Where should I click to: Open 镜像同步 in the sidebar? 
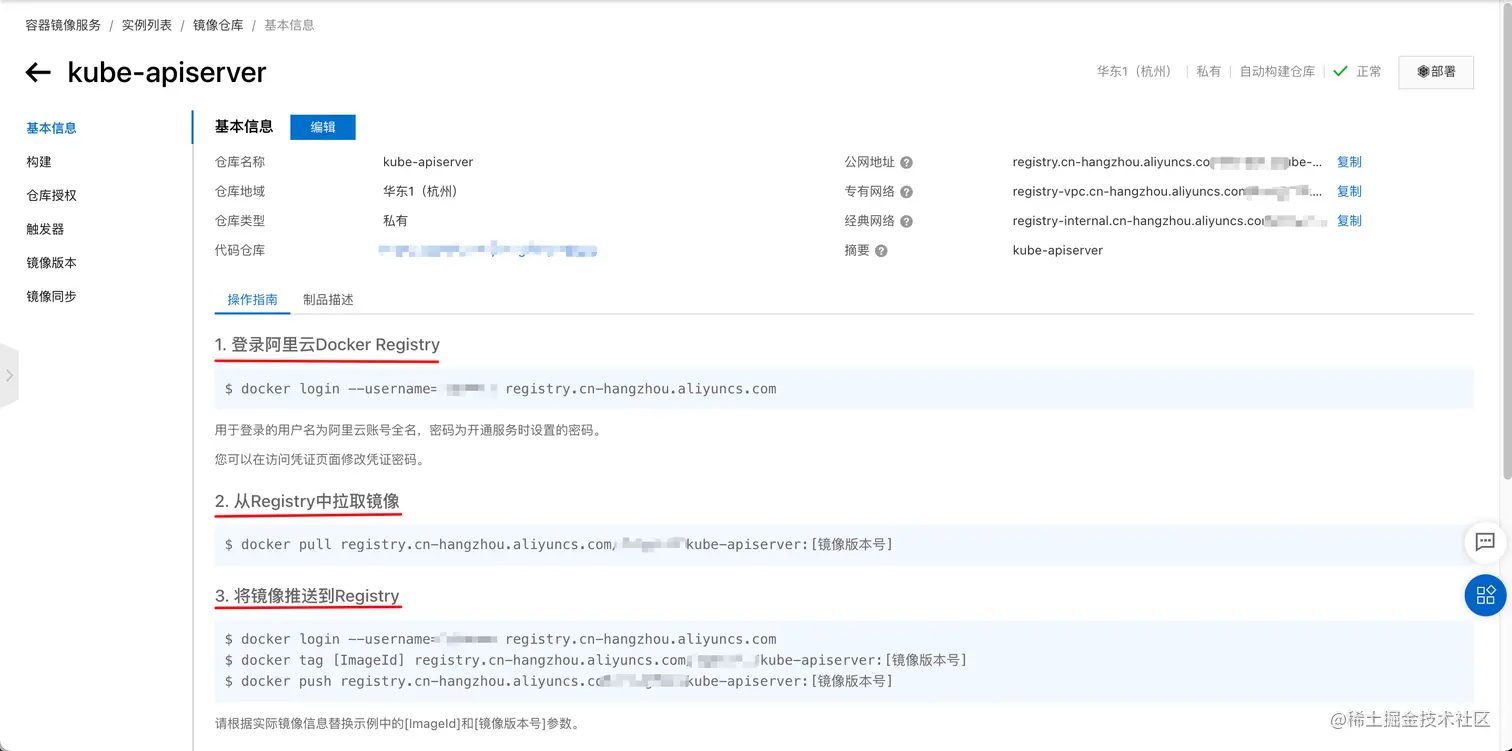click(52, 297)
